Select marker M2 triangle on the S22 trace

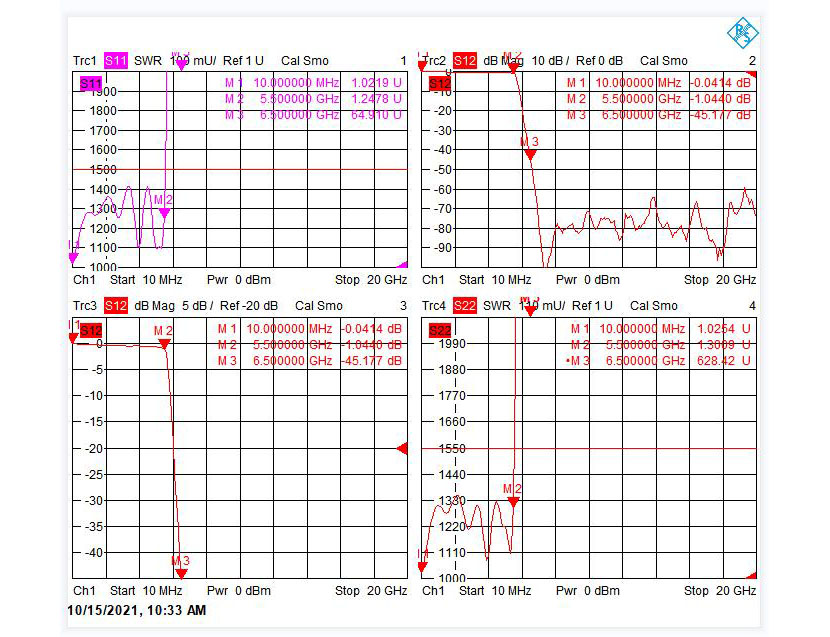[513, 501]
